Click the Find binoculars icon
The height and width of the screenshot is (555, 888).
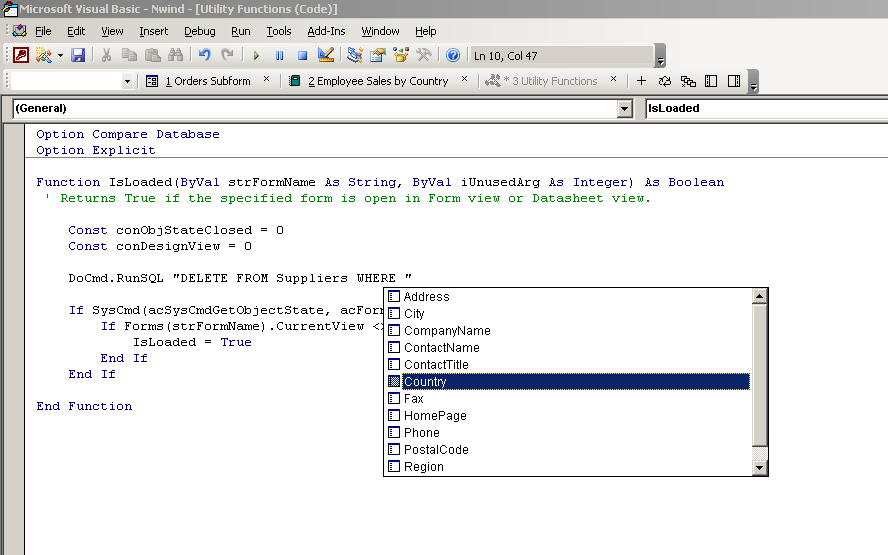point(176,55)
